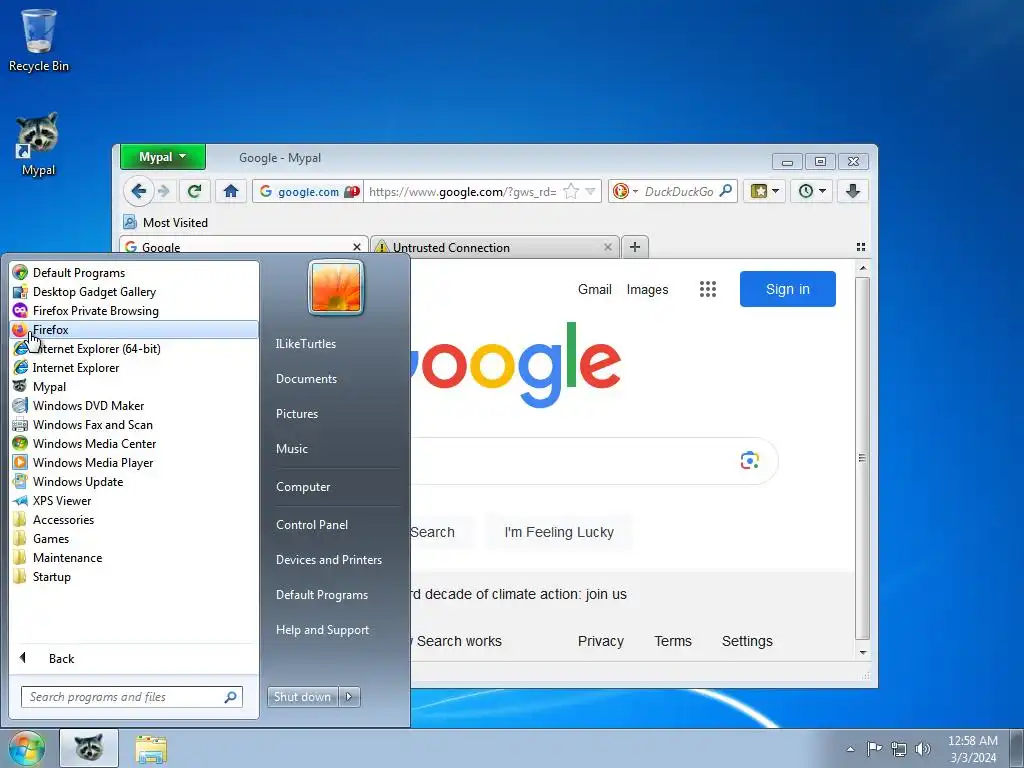Open the Privacy footer link
The height and width of the screenshot is (768, 1024).
[x=601, y=641]
